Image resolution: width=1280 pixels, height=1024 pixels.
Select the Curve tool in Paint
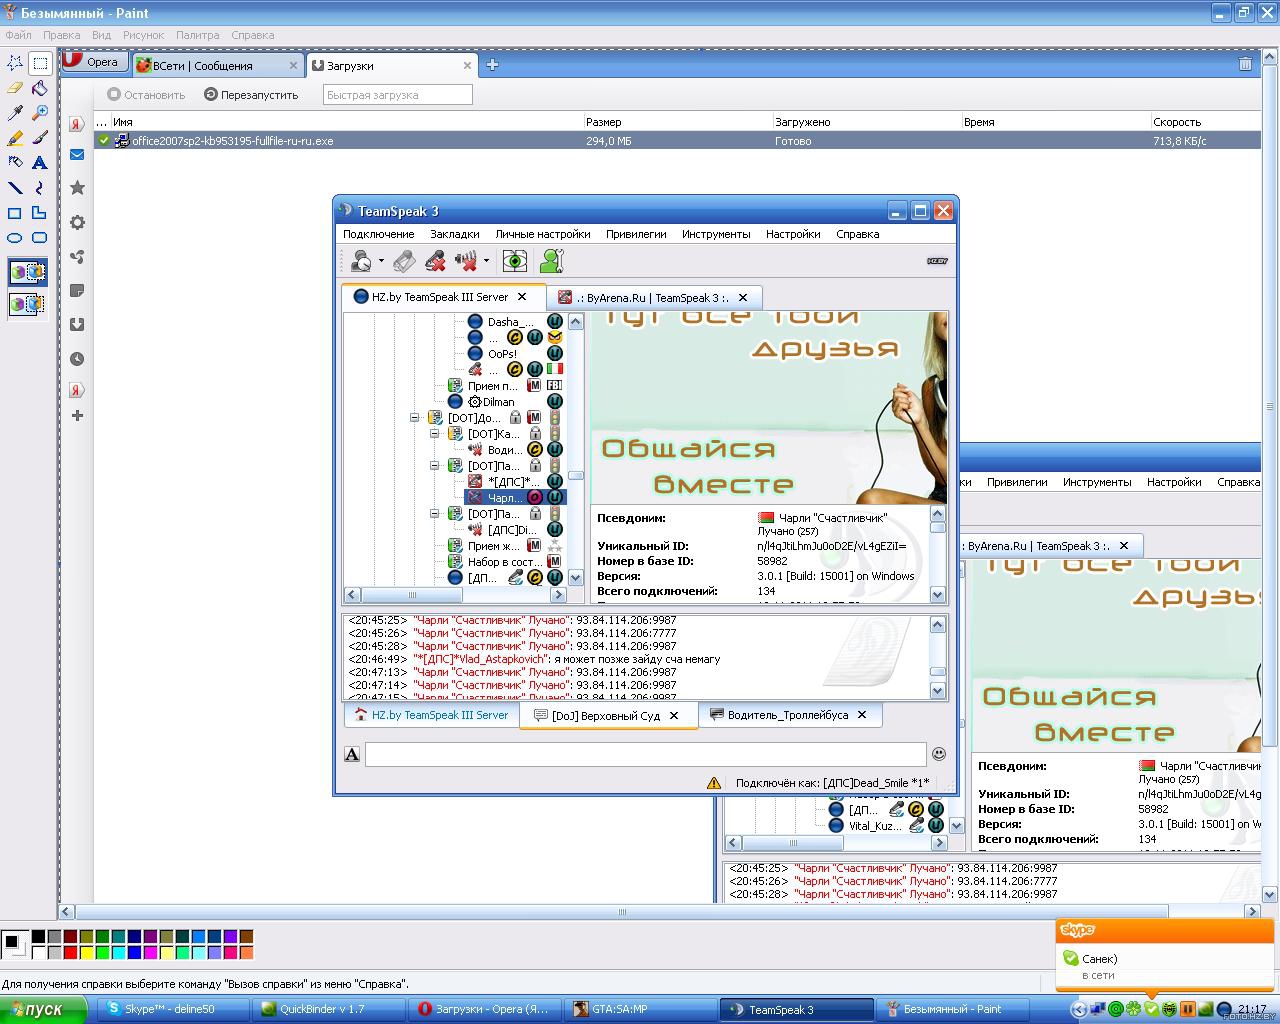pos(40,187)
